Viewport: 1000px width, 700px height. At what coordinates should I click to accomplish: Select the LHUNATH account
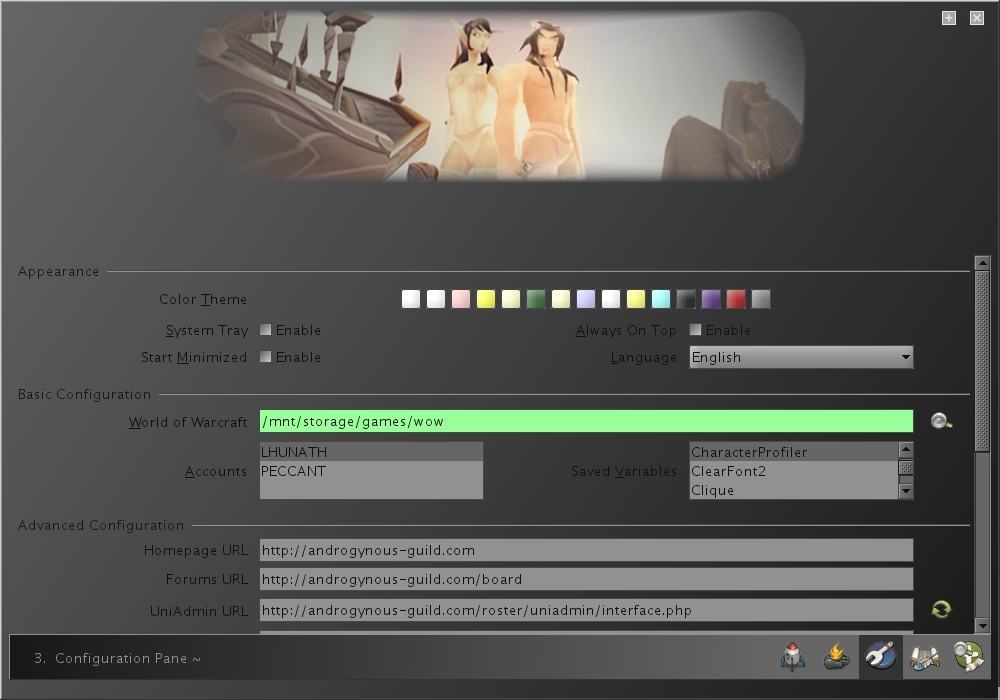[x=371, y=452]
